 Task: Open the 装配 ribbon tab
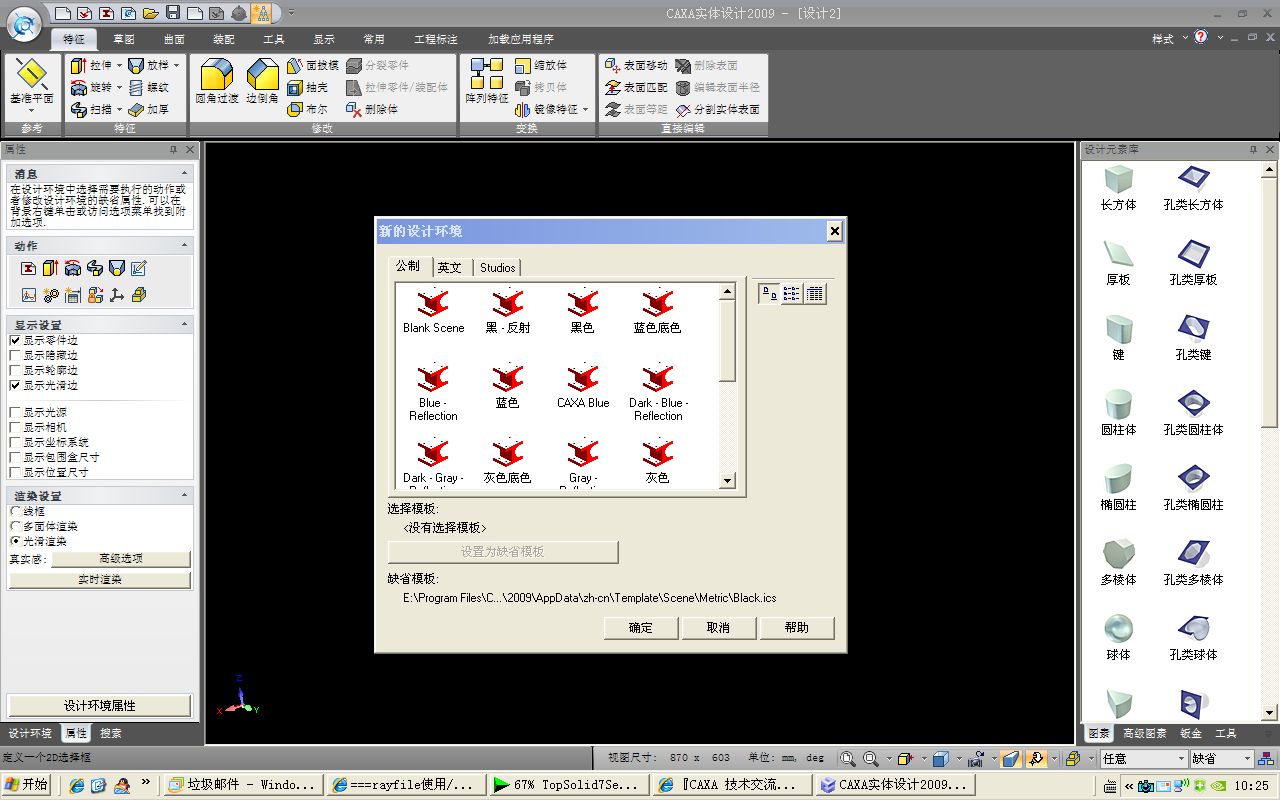[x=224, y=39]
